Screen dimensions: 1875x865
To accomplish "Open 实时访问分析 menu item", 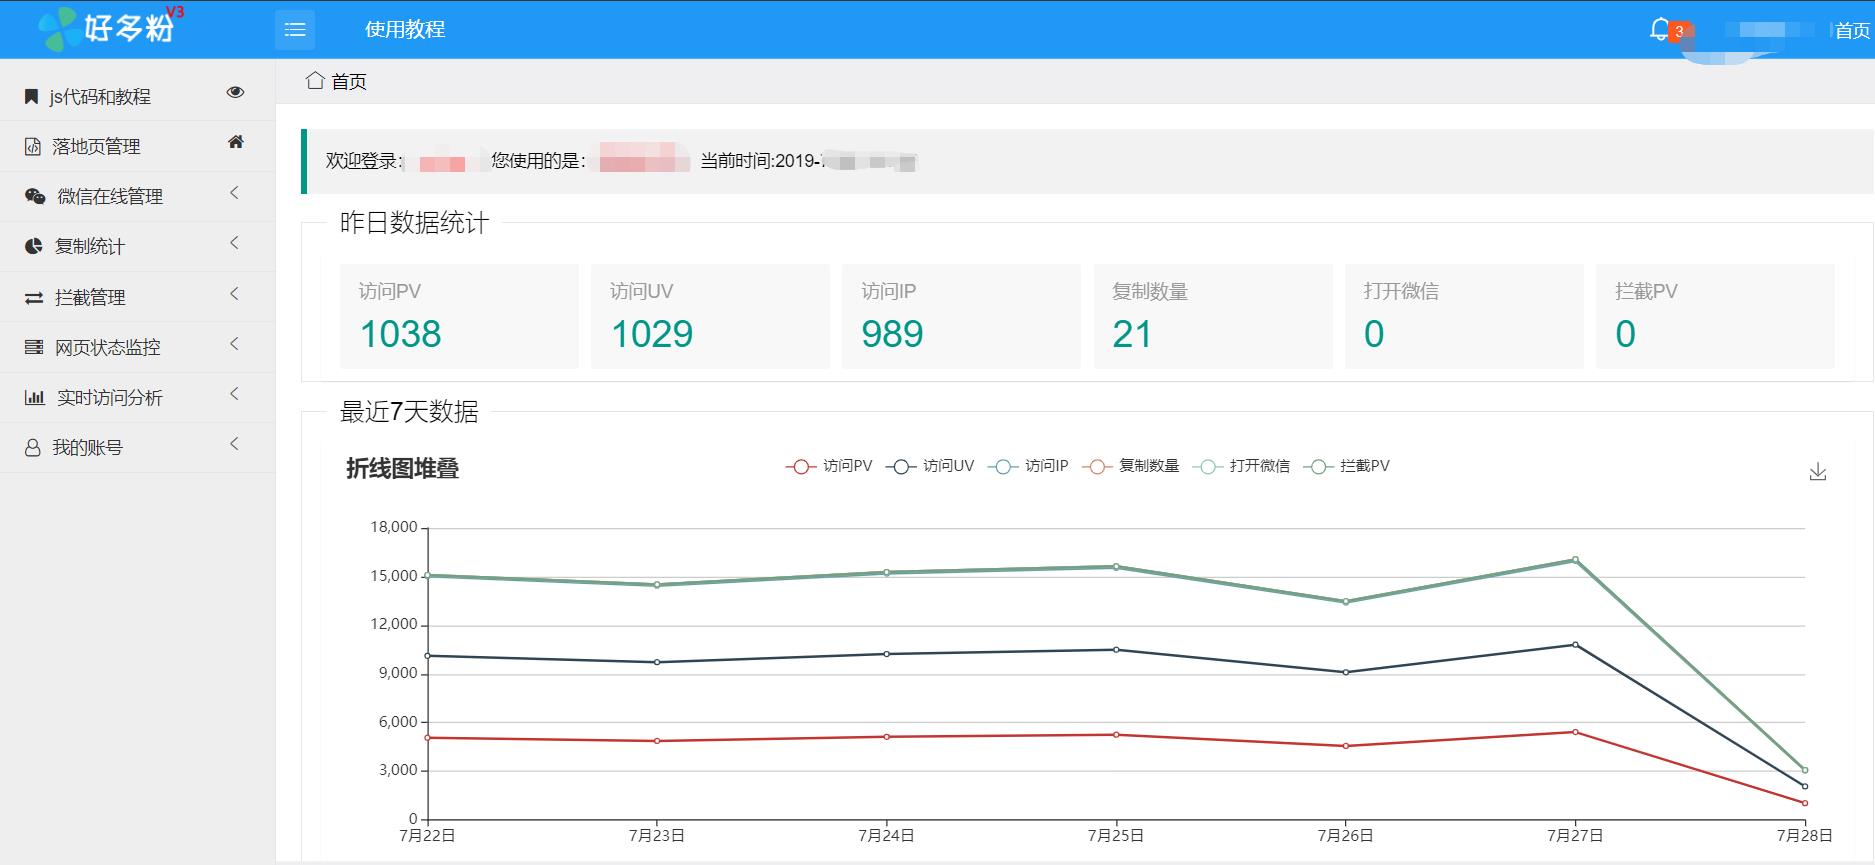I will click(x=137, y=398).
